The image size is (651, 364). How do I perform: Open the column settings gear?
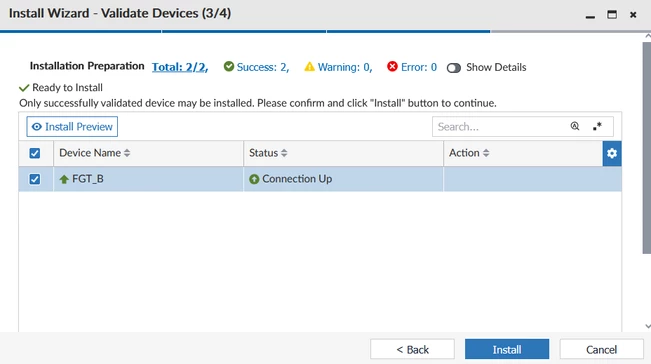click(x=612, y=153)
